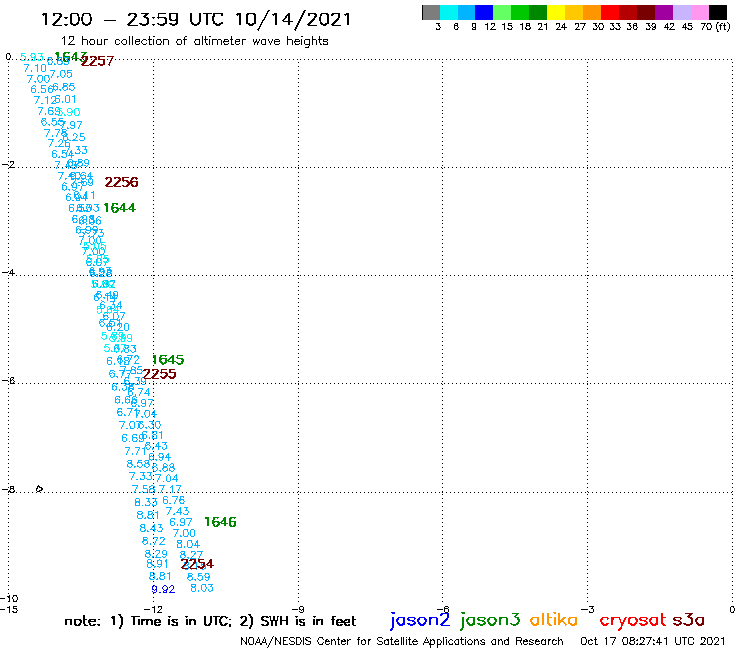The height and width of the screenshot is (650, 740).
Task: Click the -12 longitude axis label
Action: (x=153, y=609)
